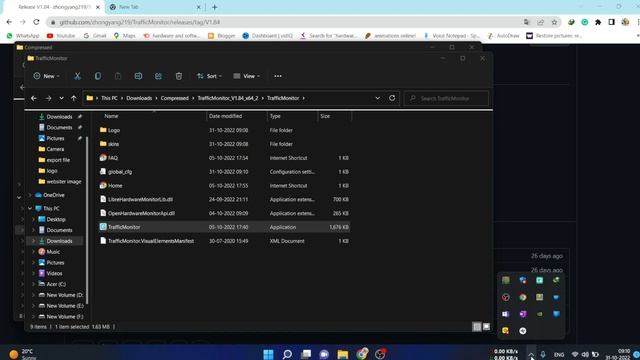
Task: Click the Paste icon in Explorer toolbar
Action: (x=118, y=76)
